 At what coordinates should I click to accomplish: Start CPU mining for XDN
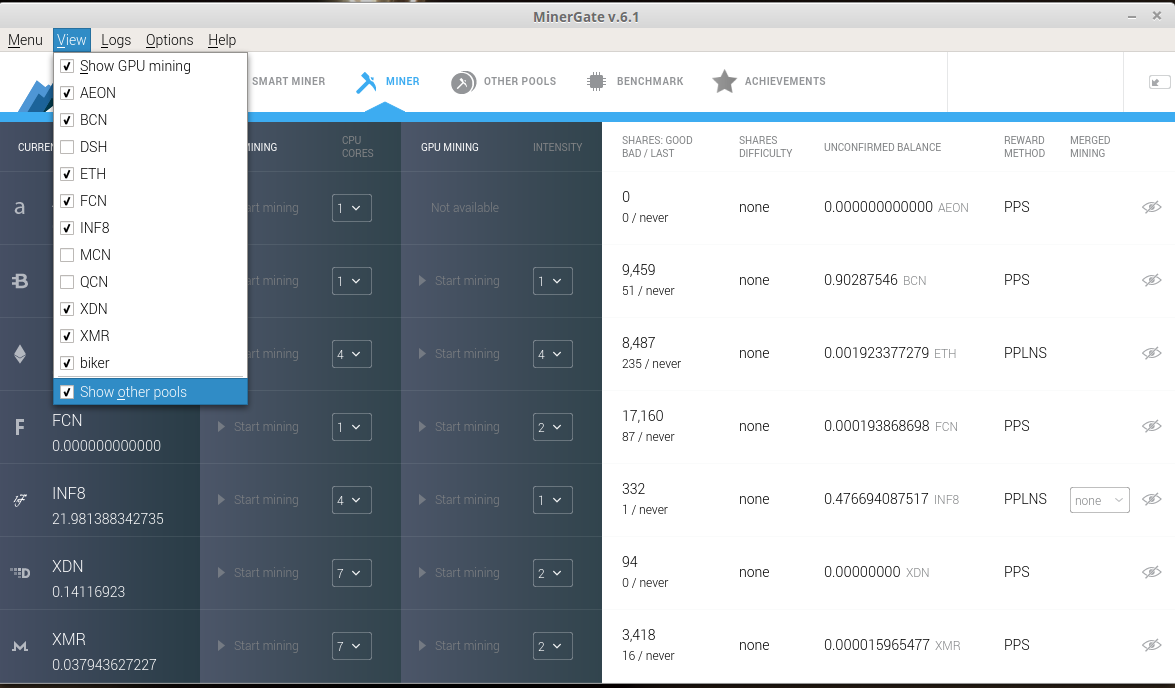point(258,573)
